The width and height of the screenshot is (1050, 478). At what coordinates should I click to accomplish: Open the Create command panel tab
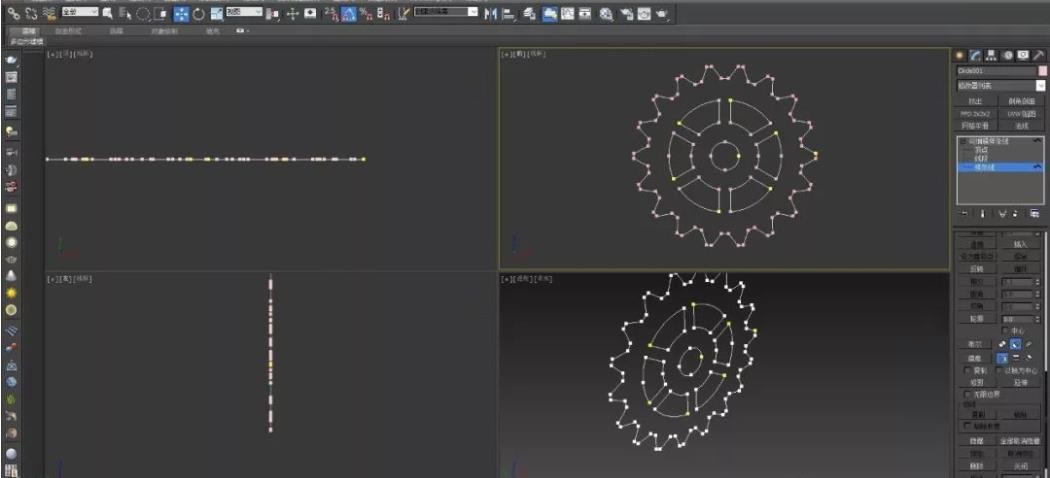[x=960, y=55]
